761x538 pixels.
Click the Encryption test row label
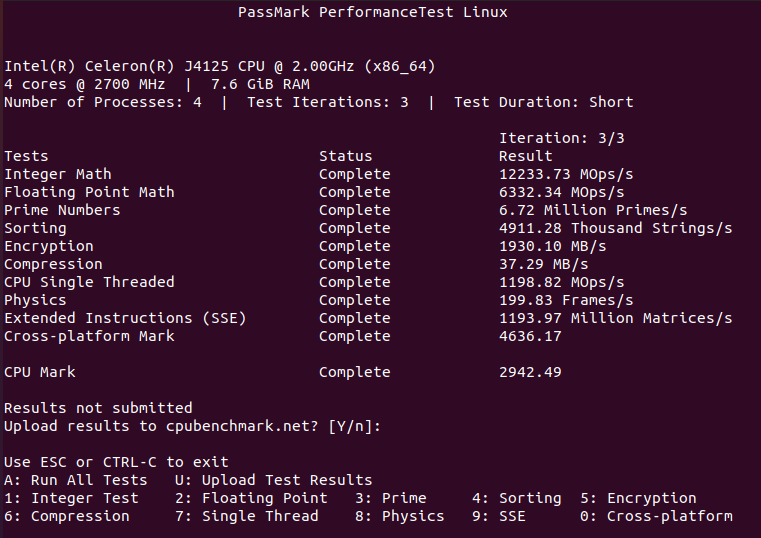tap(49, 246)
